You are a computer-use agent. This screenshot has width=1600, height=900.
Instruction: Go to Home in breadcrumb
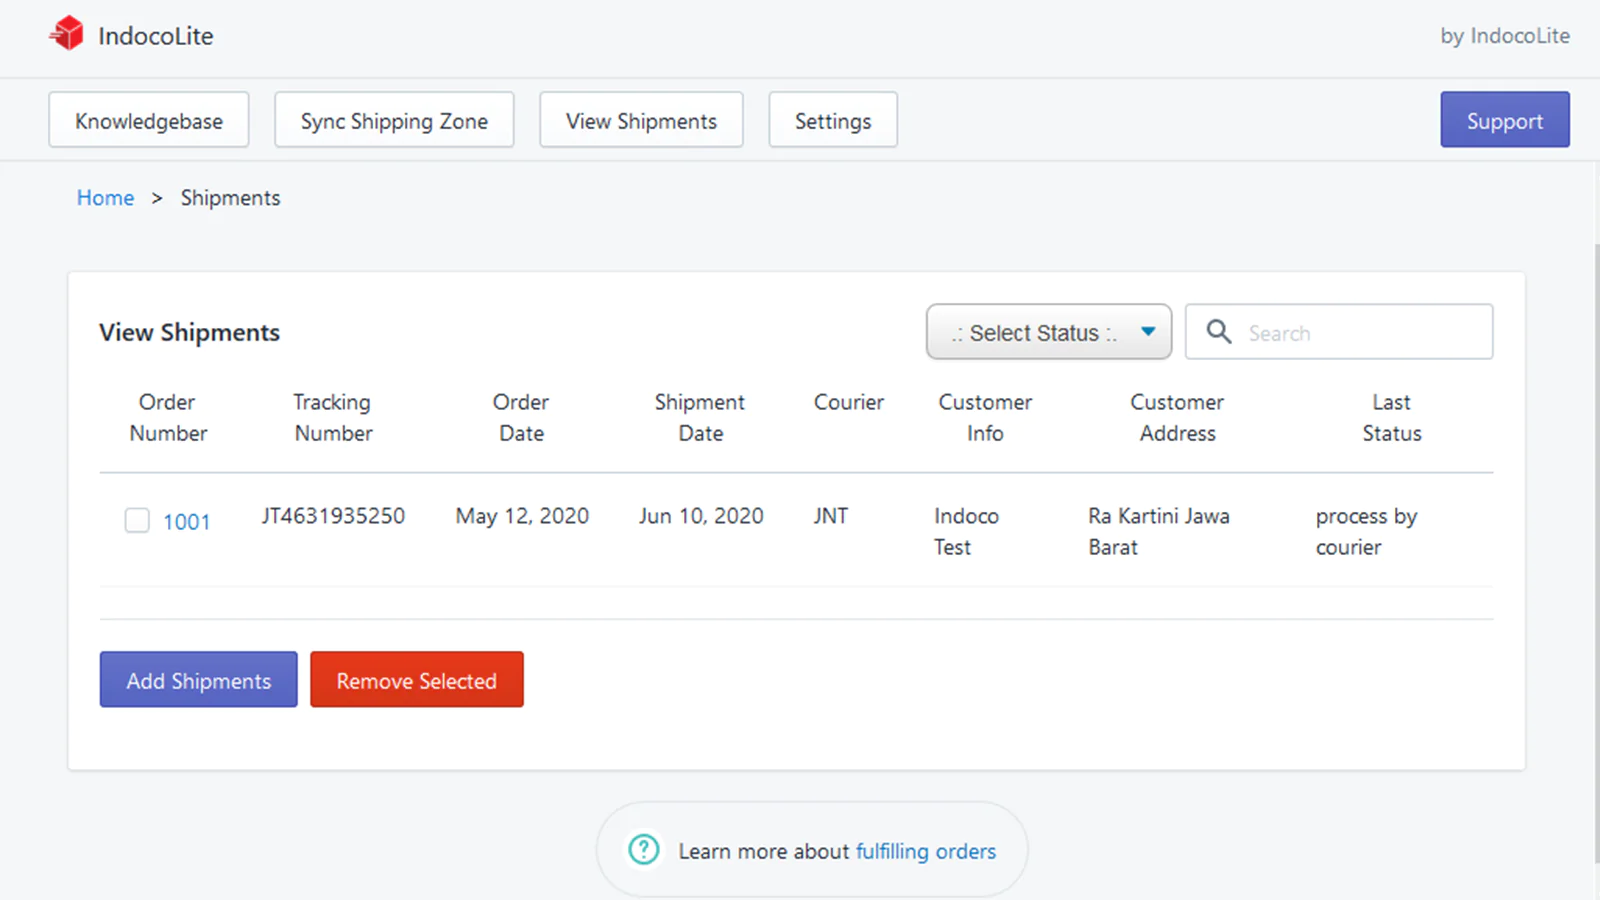point(105,198)
